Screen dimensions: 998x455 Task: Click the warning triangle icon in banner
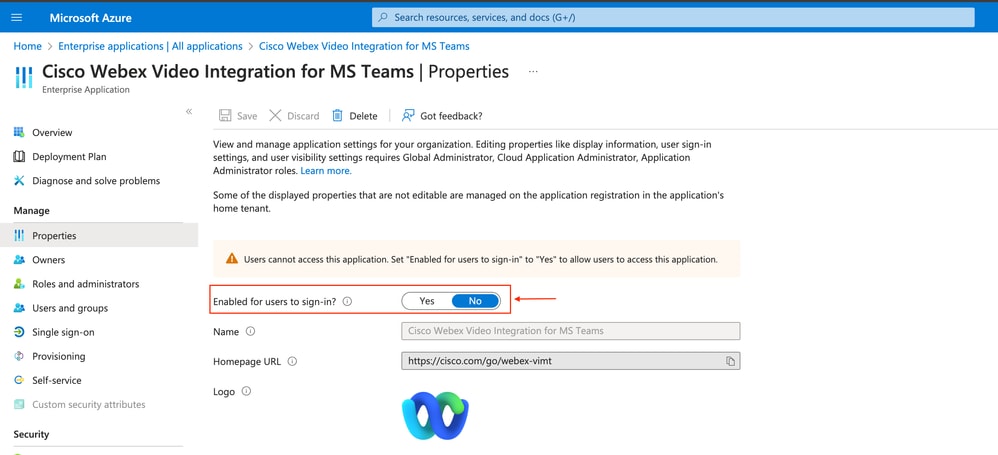(x=232, y=258)
